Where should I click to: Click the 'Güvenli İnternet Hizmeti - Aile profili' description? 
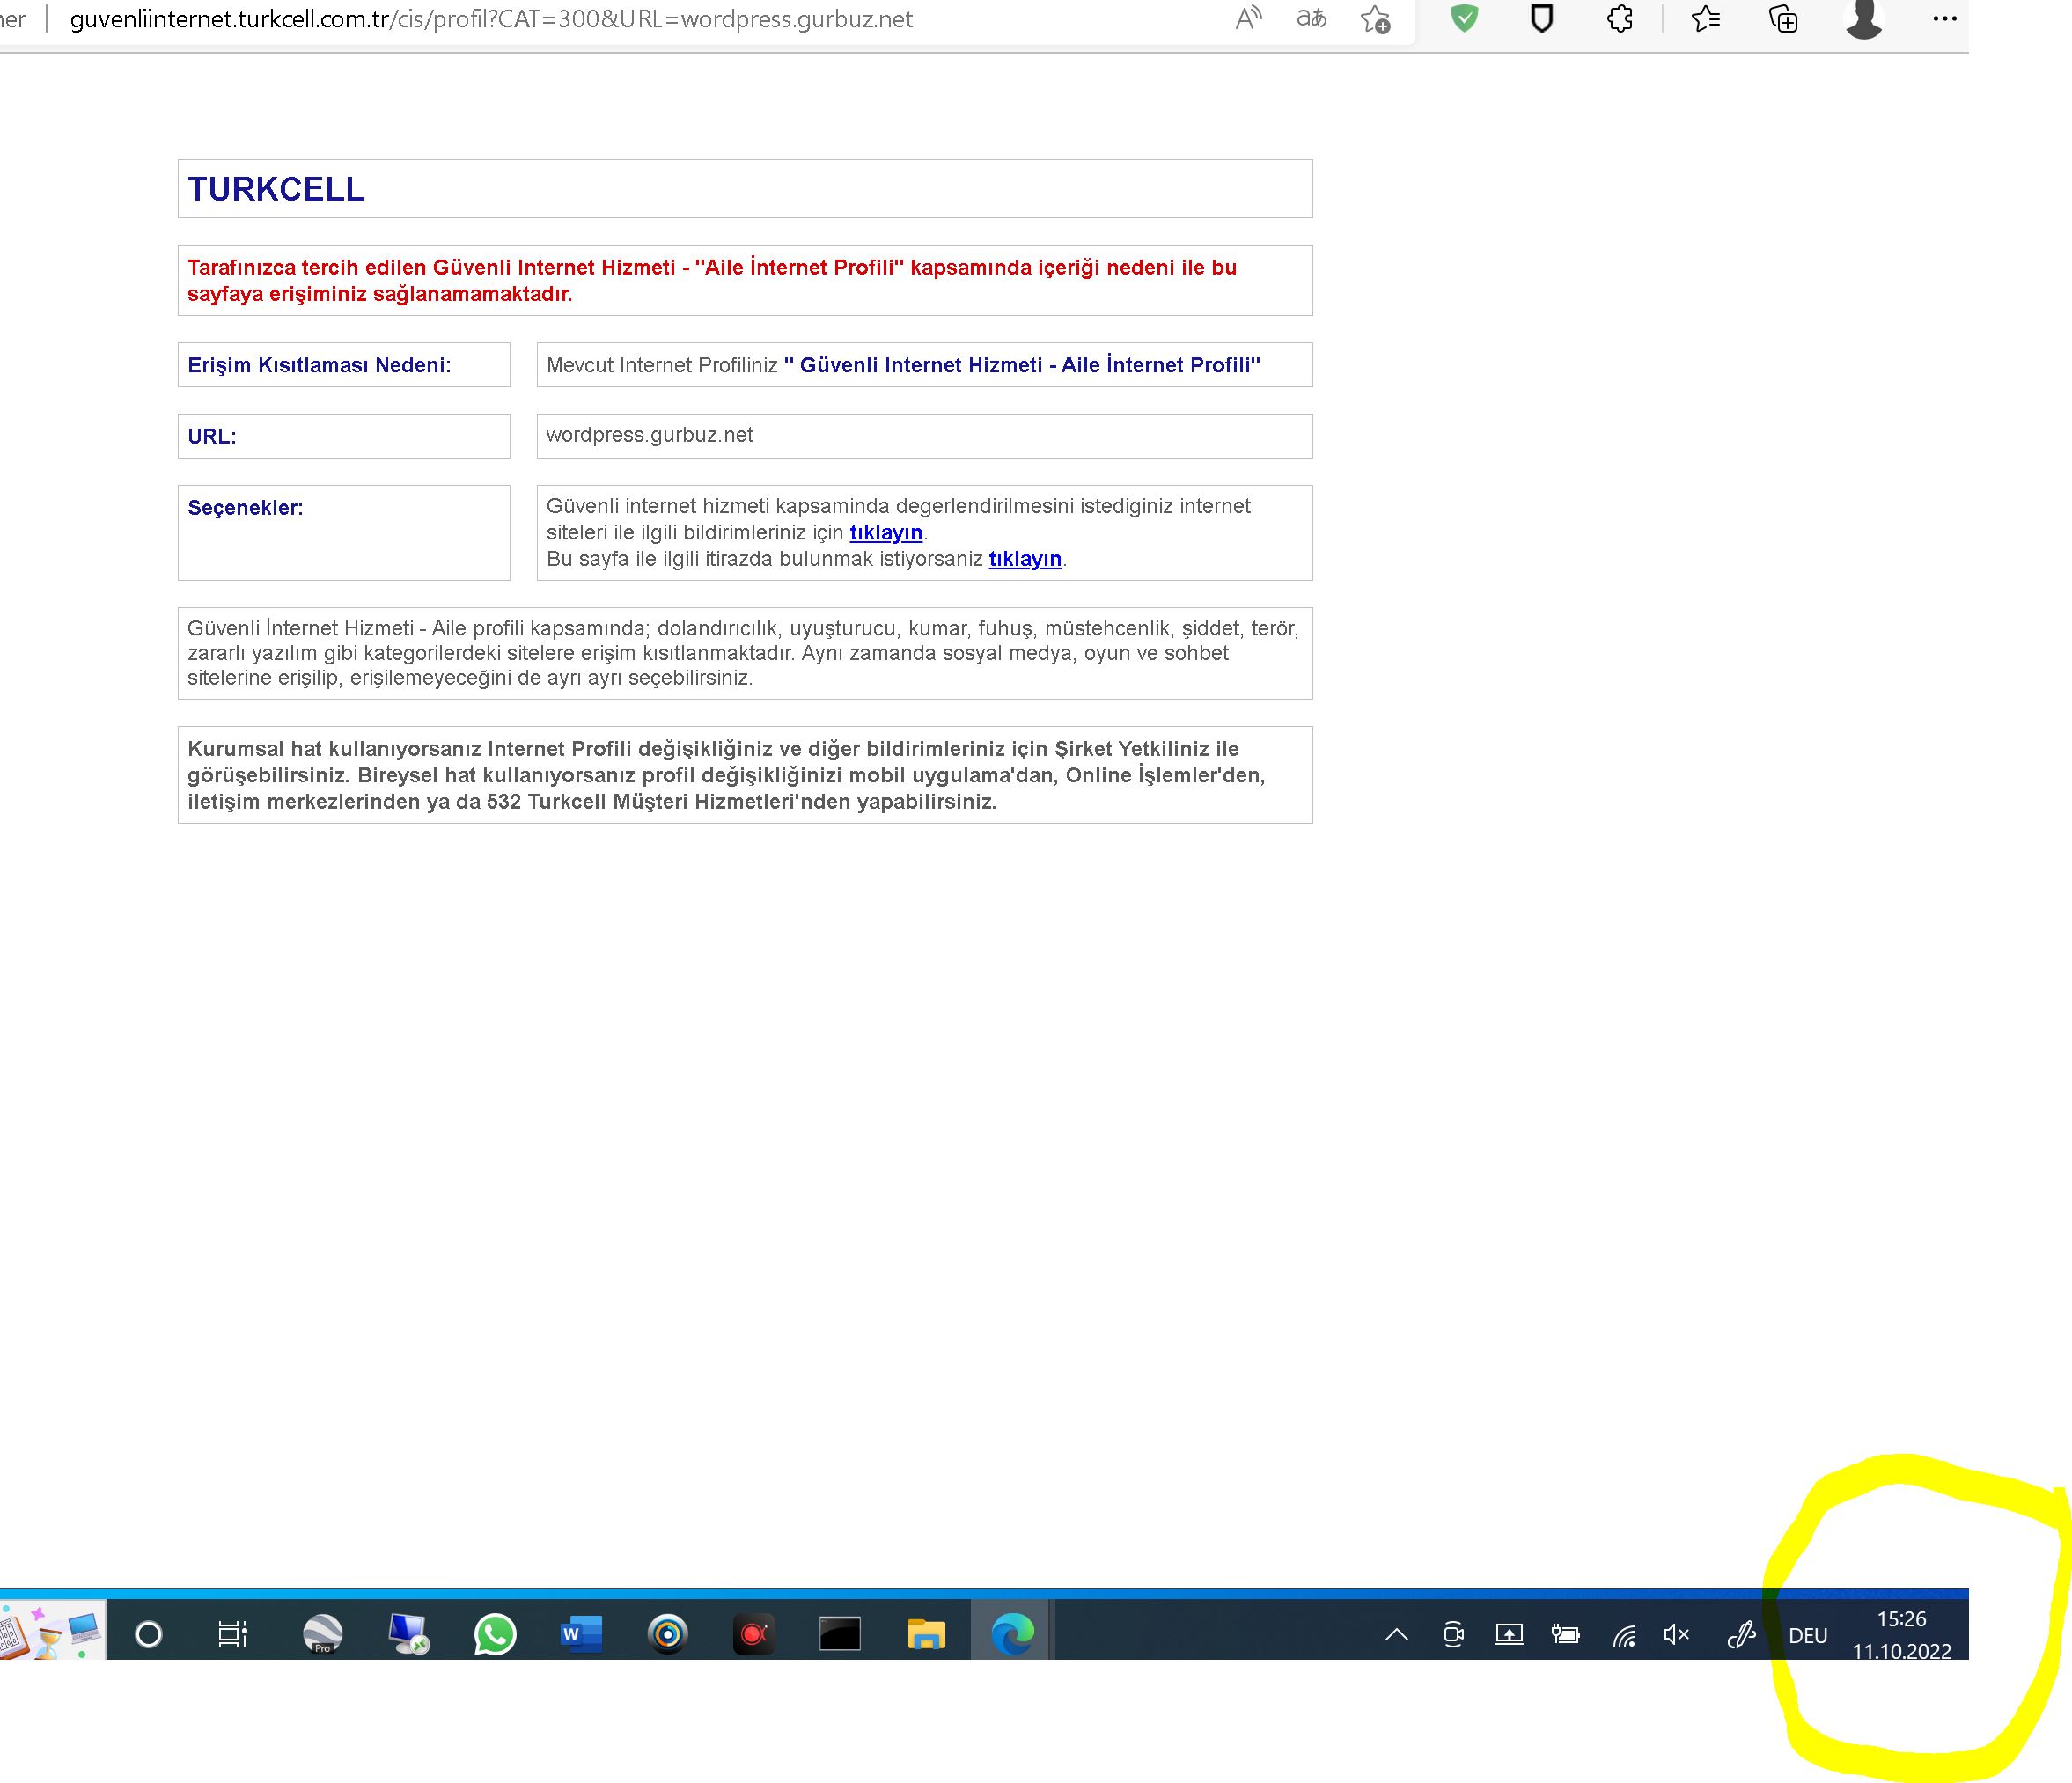coord(743,653)
